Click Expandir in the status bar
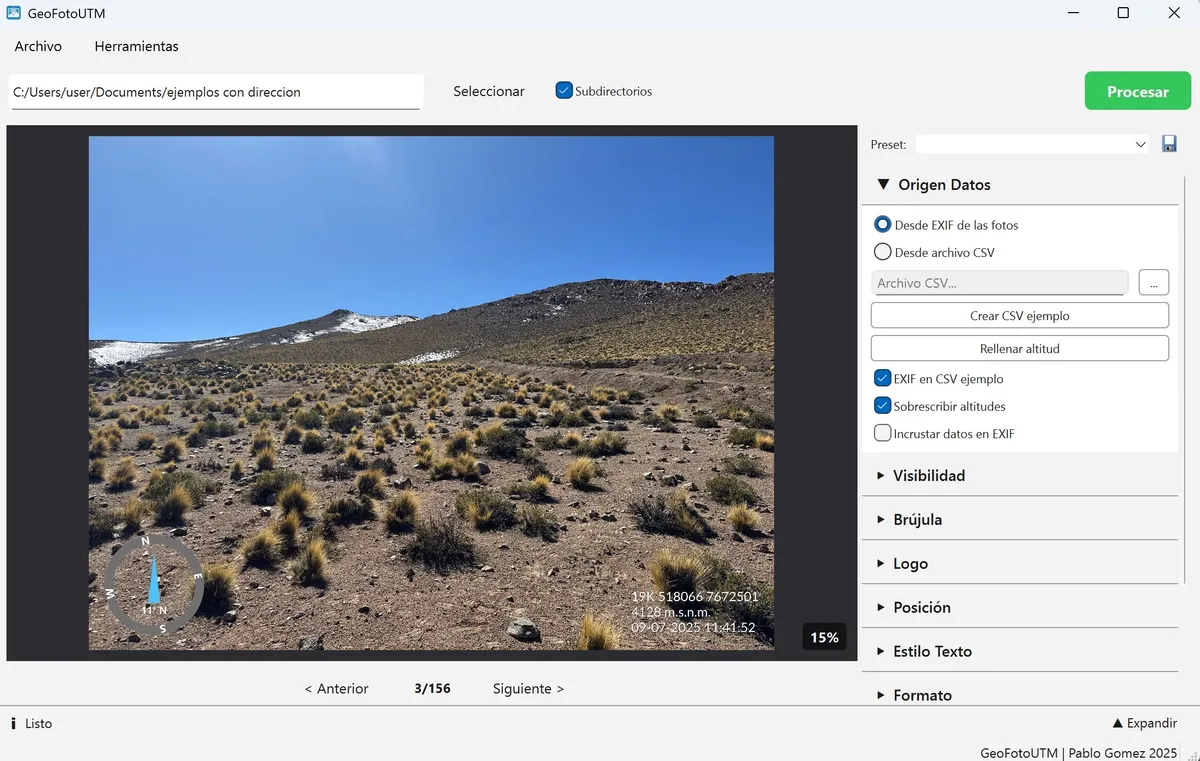Viewport: 1200px width, 761px height. coord(1145,723)
